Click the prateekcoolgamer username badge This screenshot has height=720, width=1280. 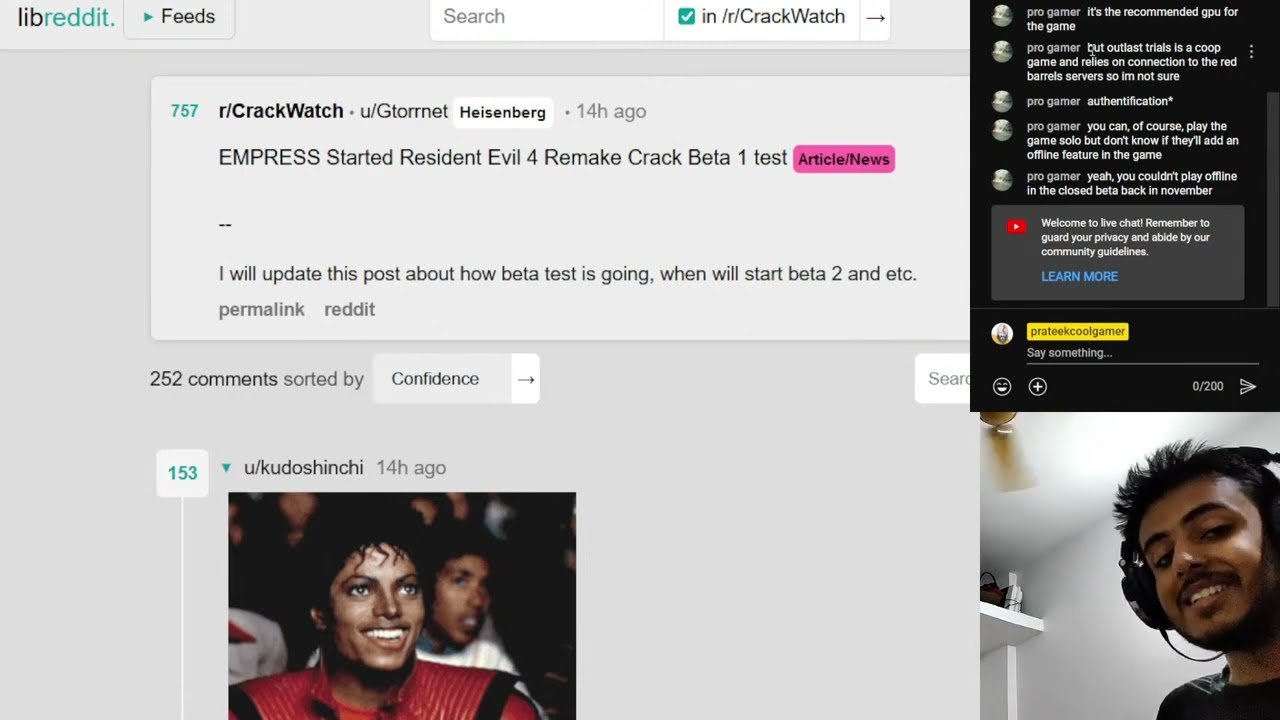(1078, 331)
